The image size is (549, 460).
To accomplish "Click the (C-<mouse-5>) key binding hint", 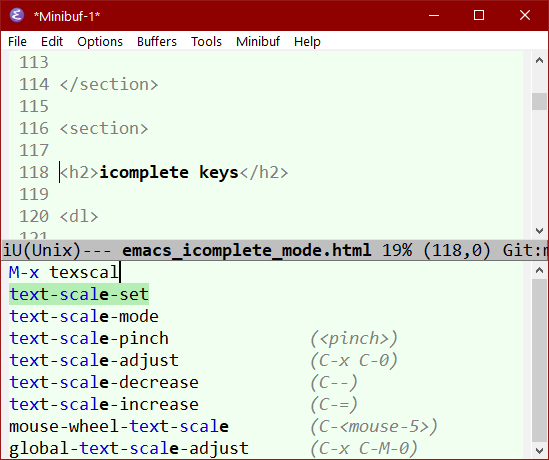I will 374,427.
